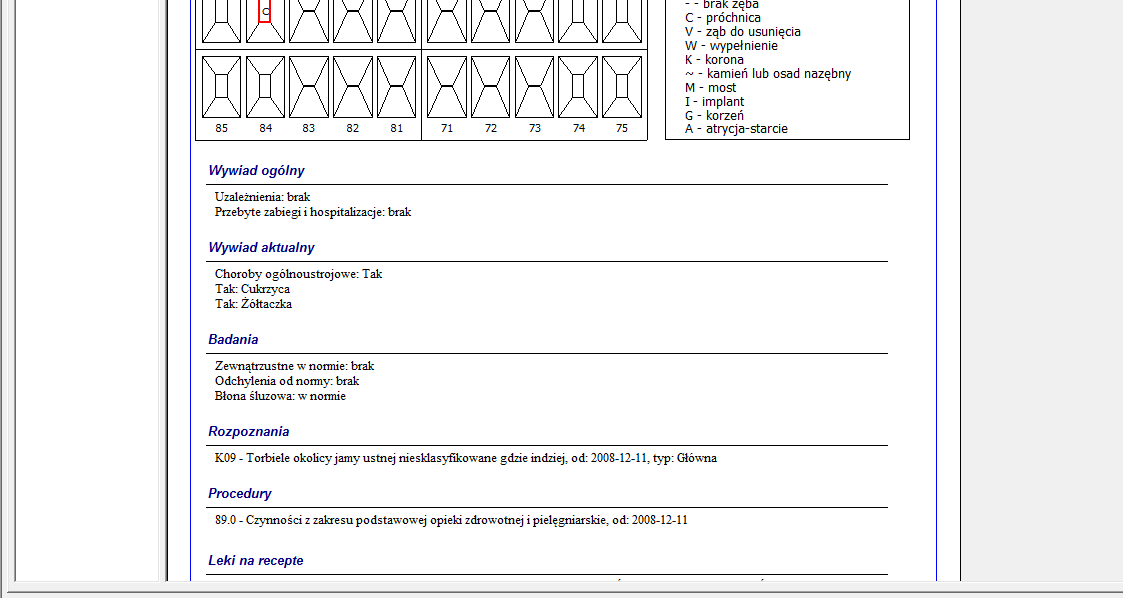Click legend entry 'A - atrycja-starcie'
This screenshot has height=598, width=1123.
[736, 130]
